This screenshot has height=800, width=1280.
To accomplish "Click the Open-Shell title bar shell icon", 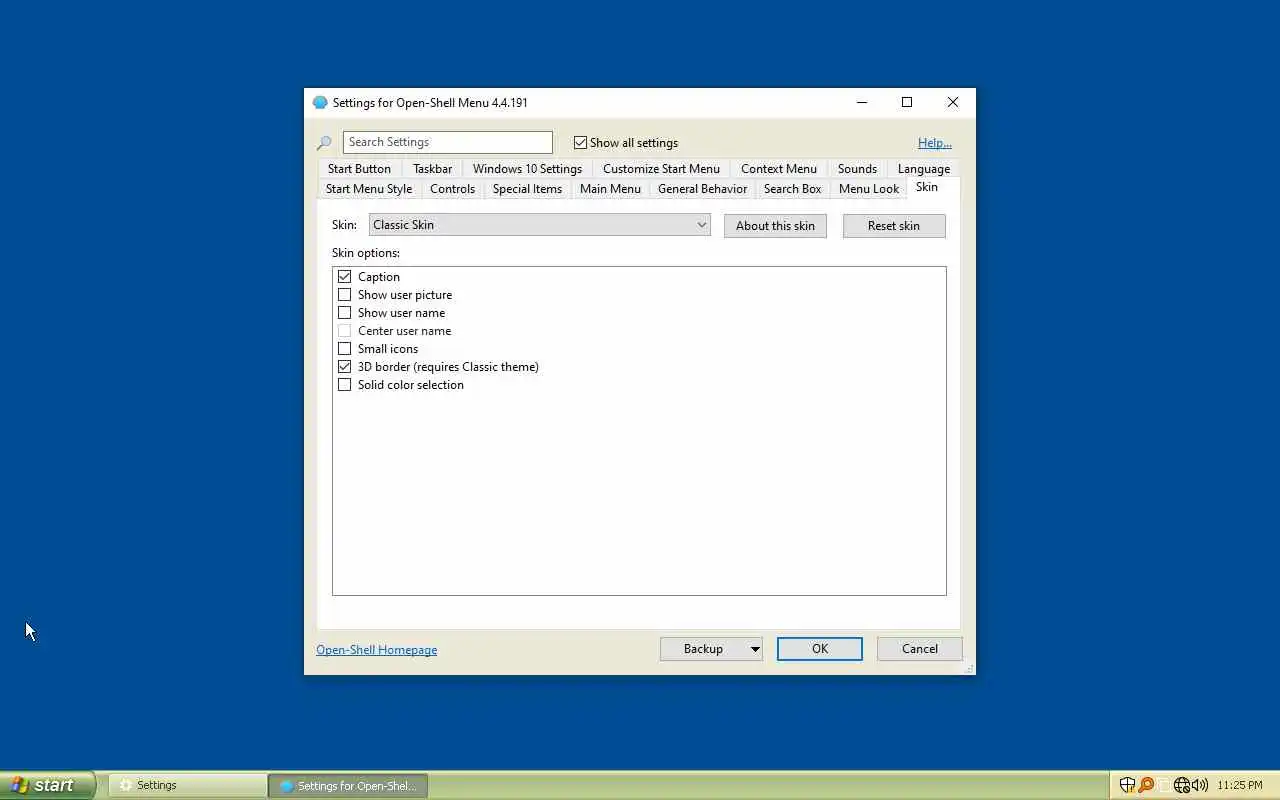I will click(320, 102).
